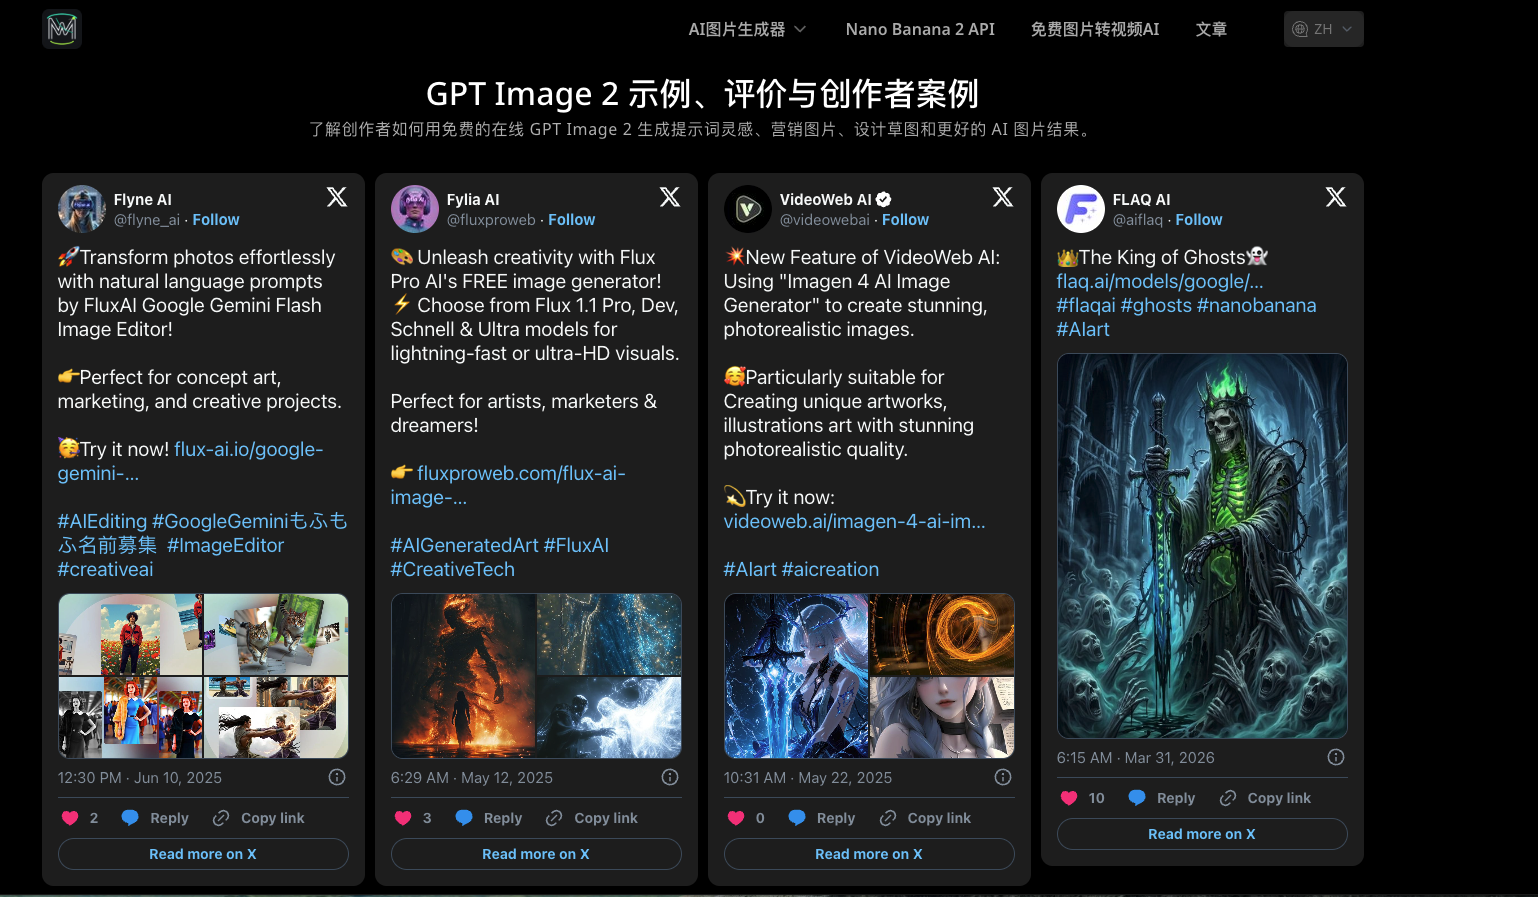The image size is (1538, 897).
Task: Click 12:30 PM · Jun 10, 2025 timestamp
Action: pos(140,778)
